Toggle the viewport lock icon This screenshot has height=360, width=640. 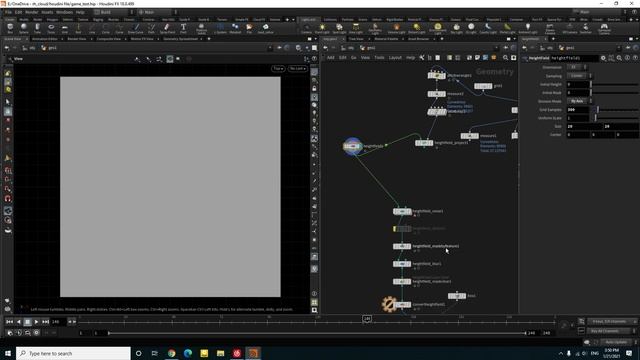pos(314,89)
